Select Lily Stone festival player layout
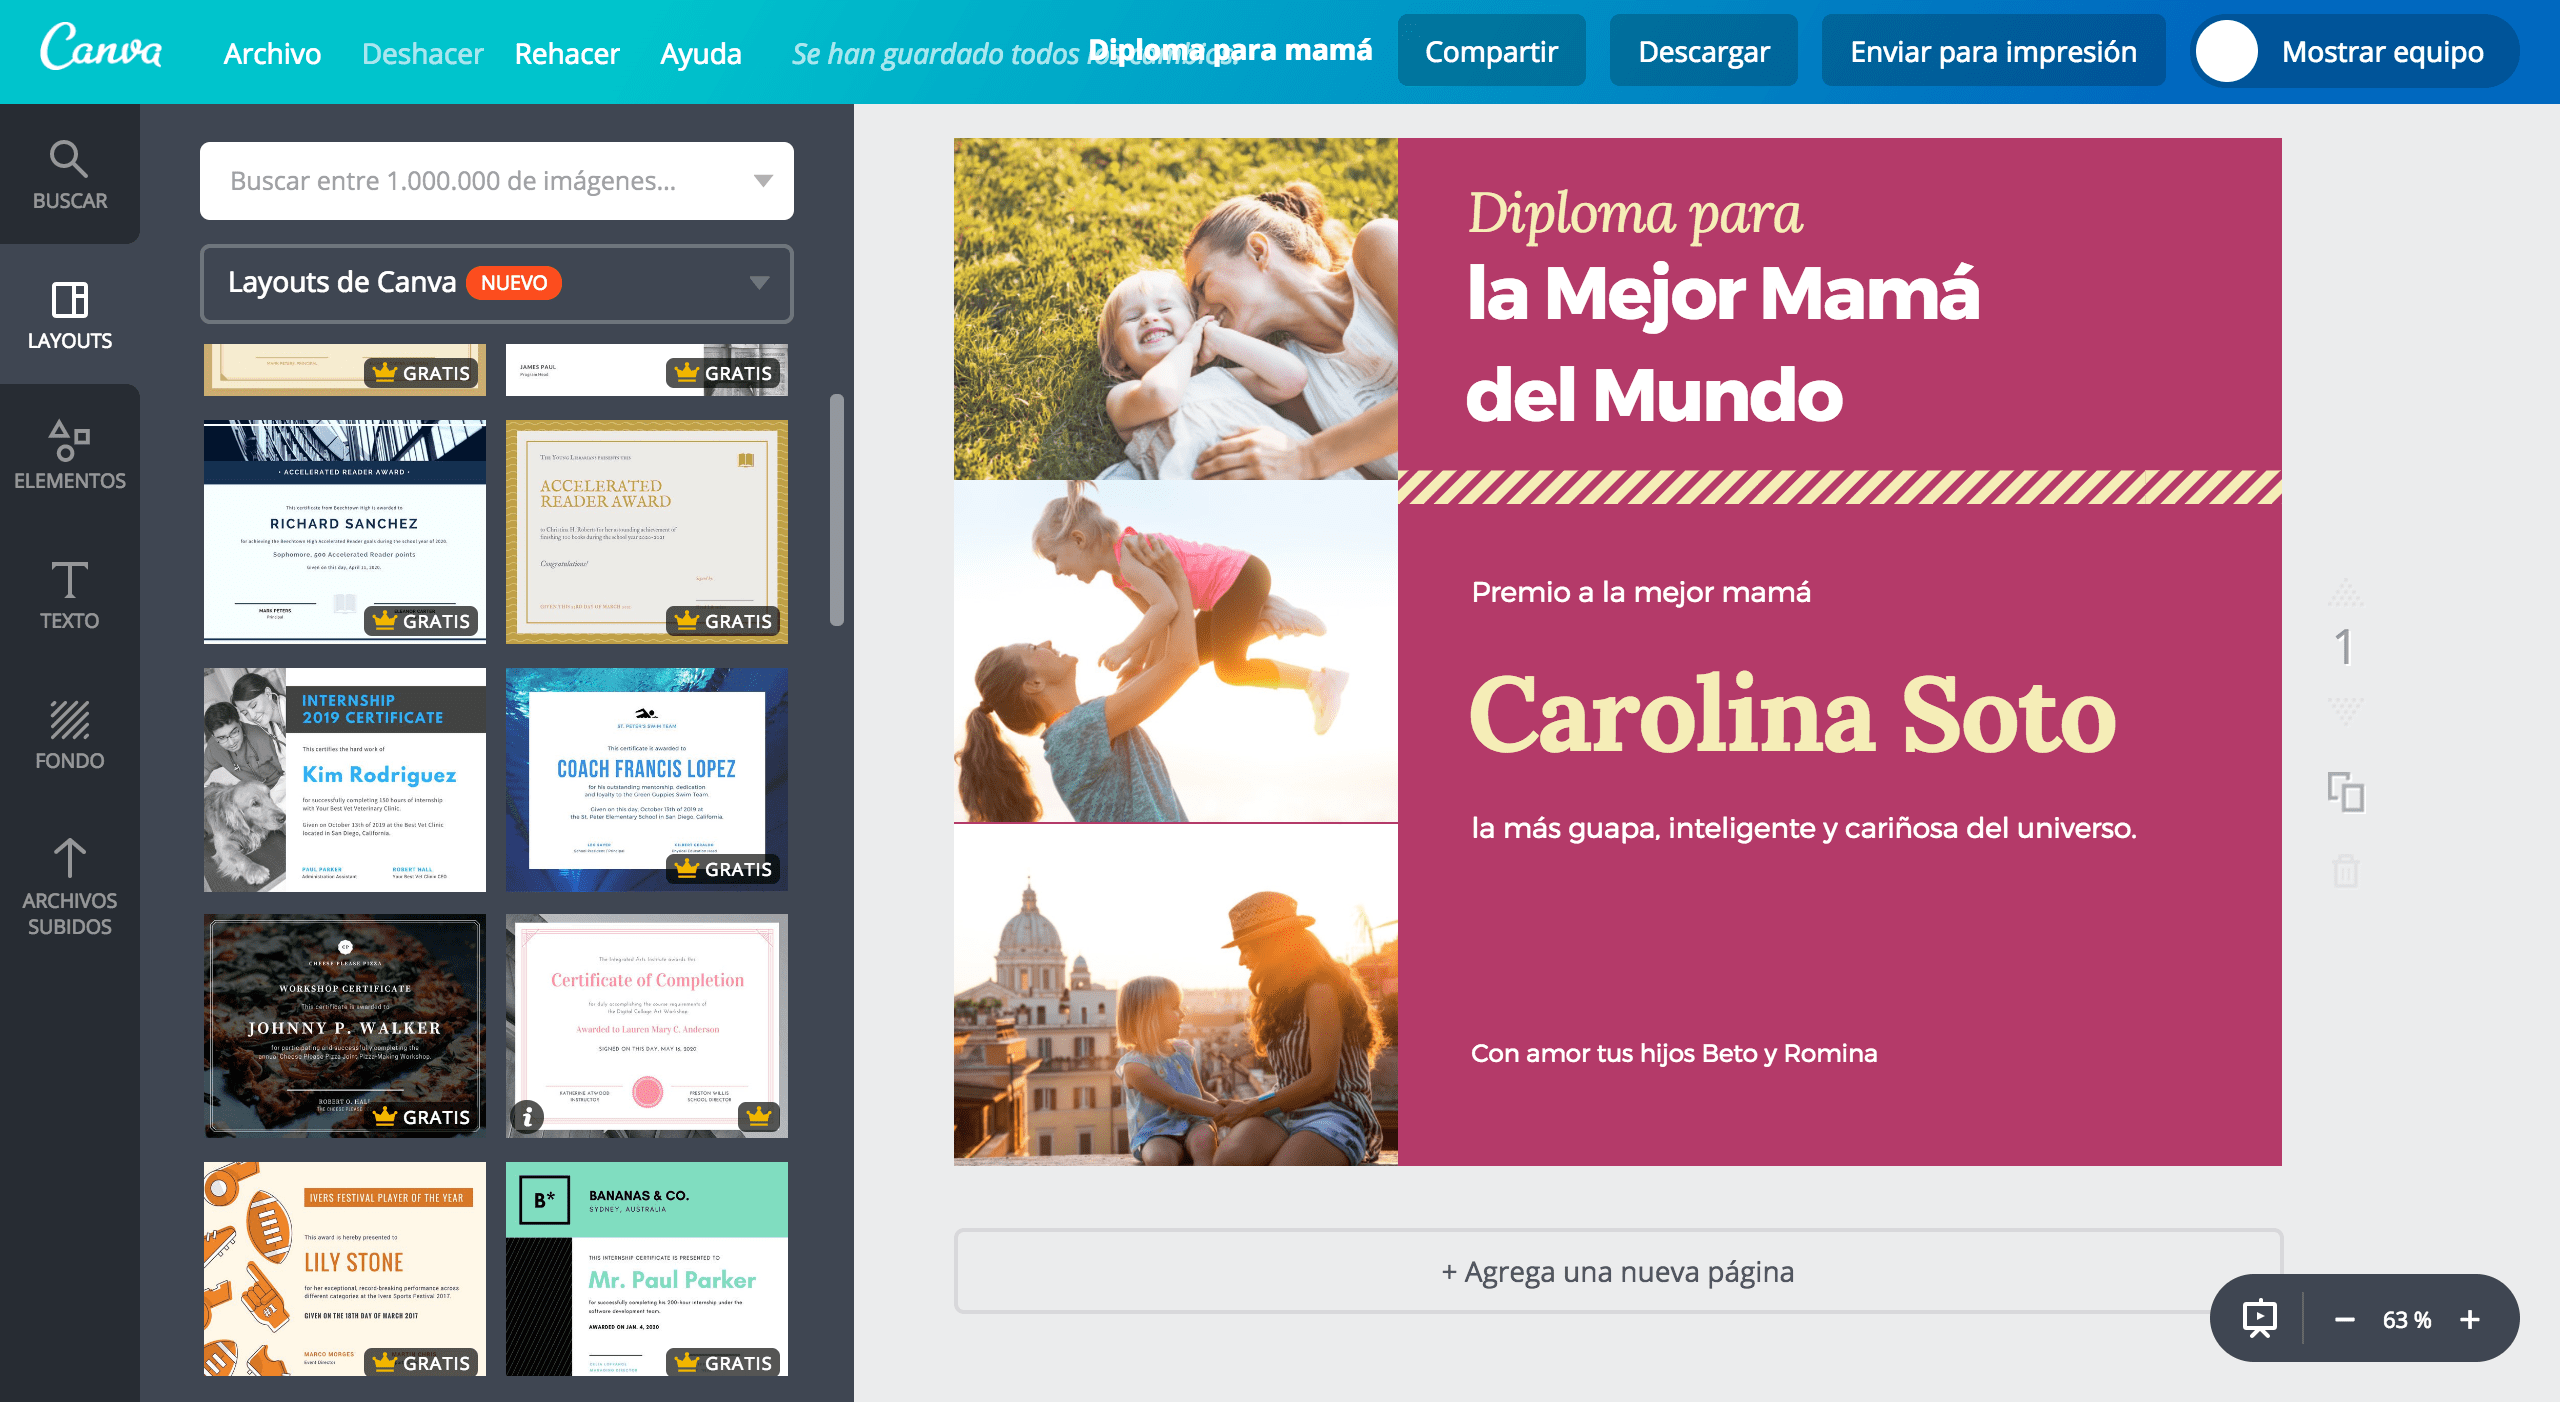The image size is (2560, 1402). click(x=345, y=1269)
